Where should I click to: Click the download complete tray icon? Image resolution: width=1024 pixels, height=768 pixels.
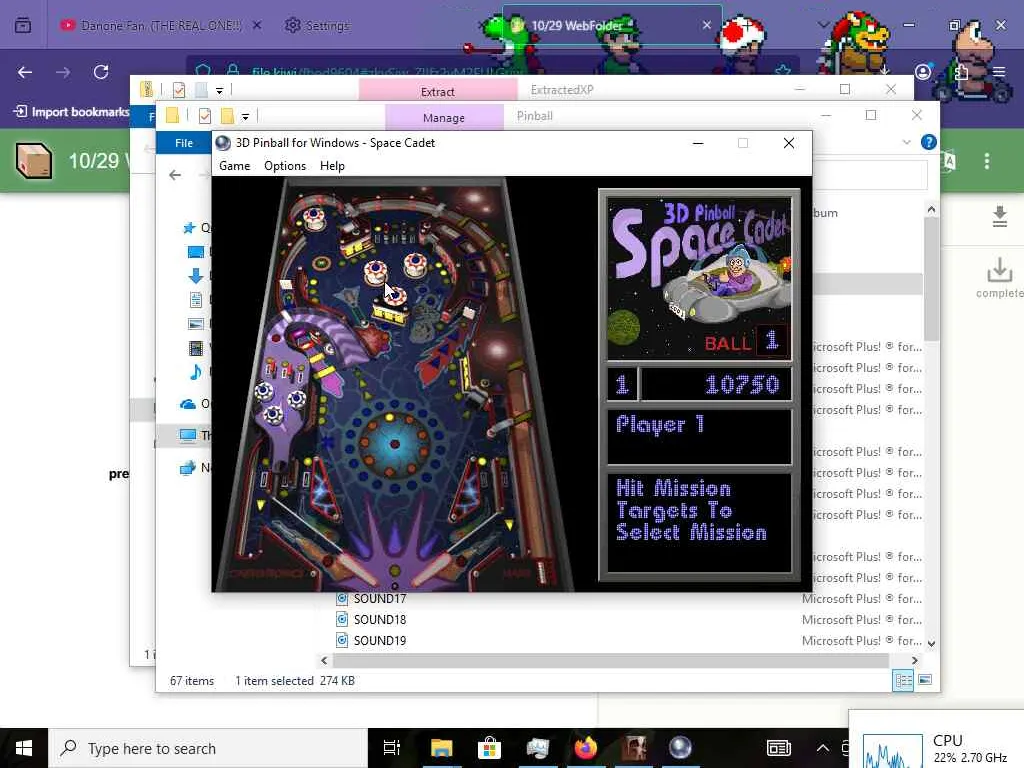[x=999, y=270]
